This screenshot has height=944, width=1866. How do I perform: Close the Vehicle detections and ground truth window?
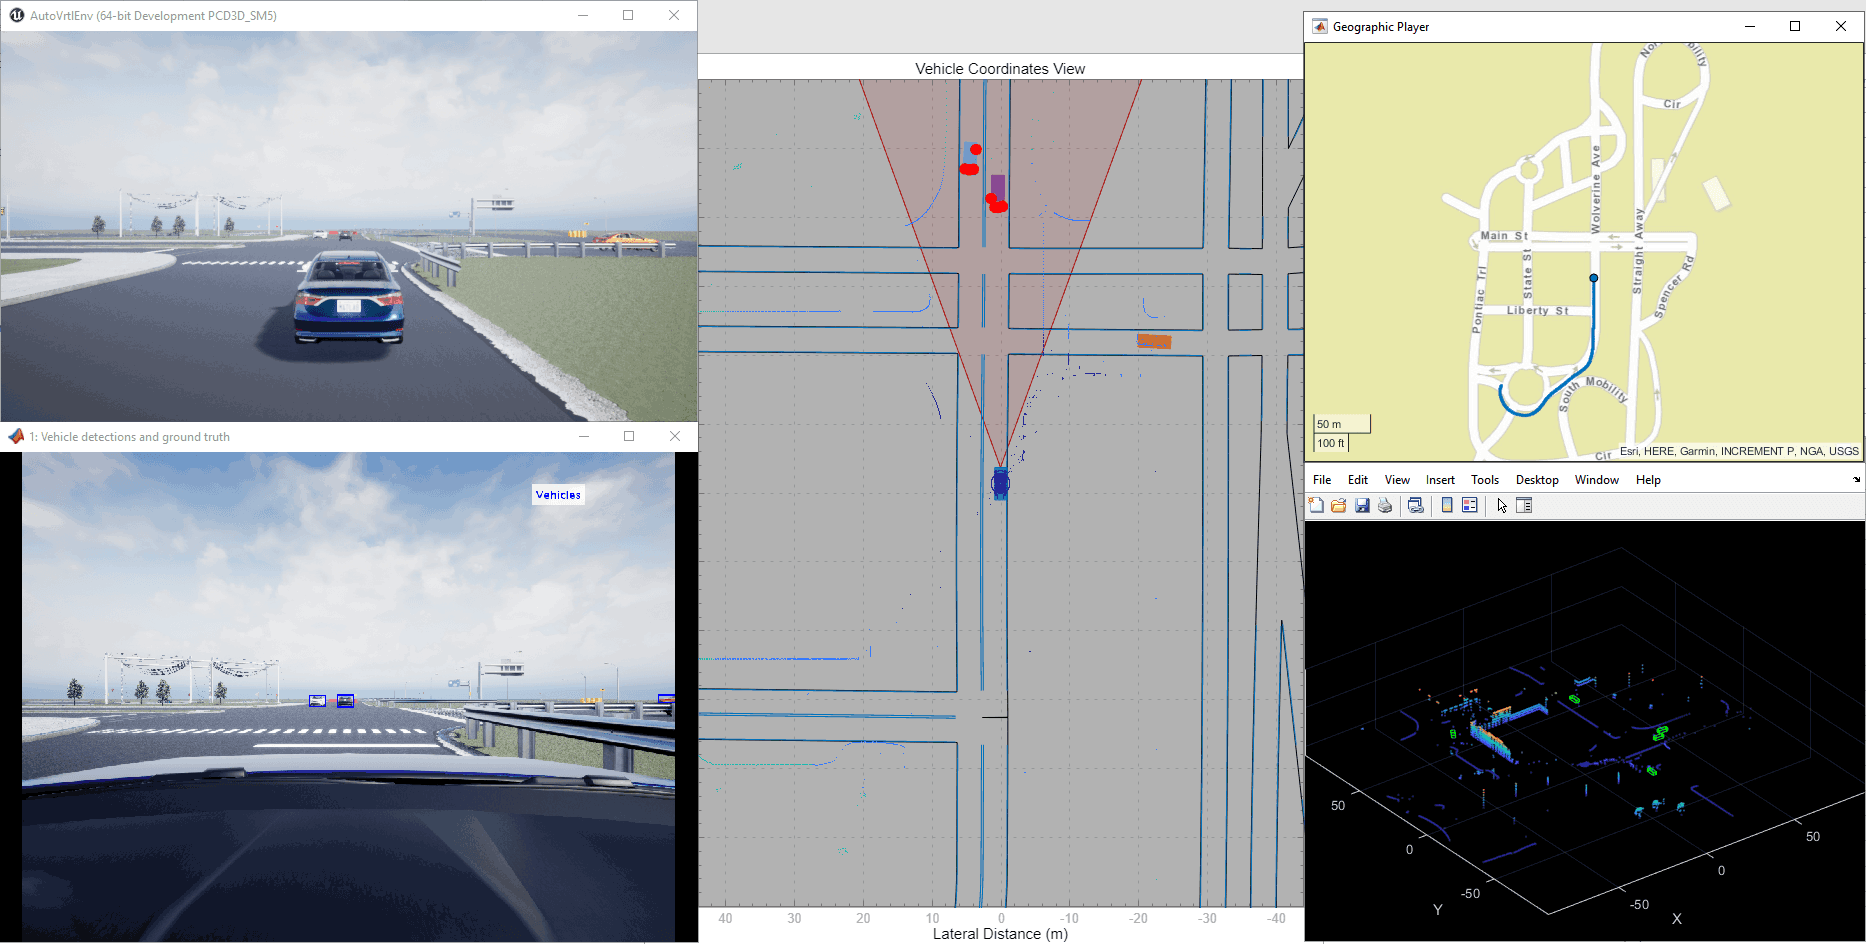tap(675, 437)
